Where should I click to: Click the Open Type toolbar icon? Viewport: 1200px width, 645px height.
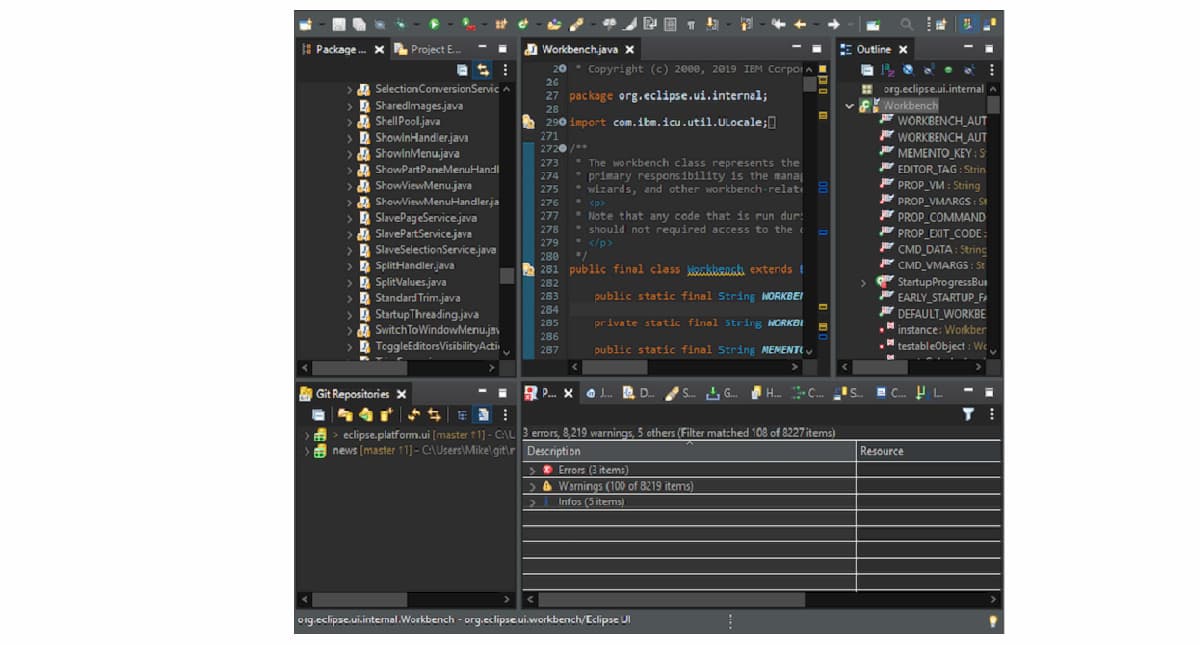(x=554, y=24)
